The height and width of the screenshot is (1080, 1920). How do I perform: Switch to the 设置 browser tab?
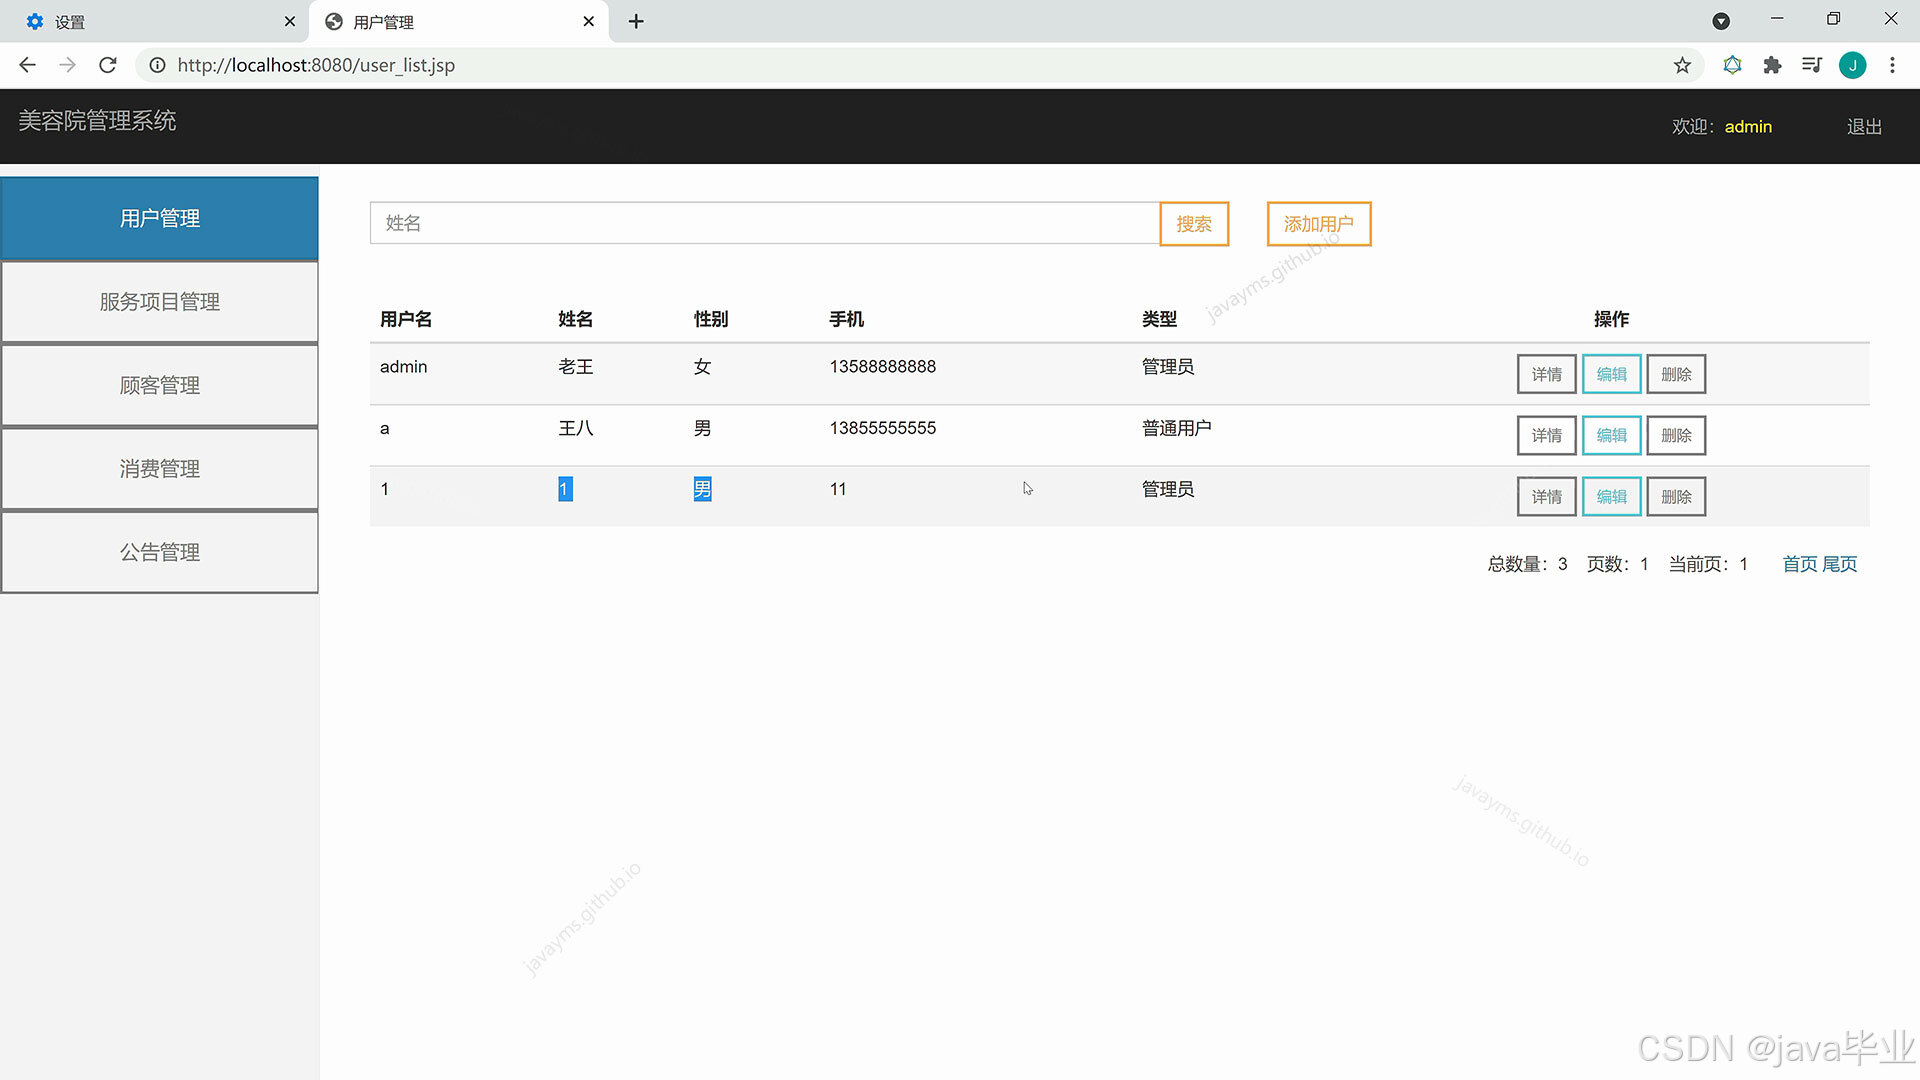pyautogui.click(x=155, y=21)
